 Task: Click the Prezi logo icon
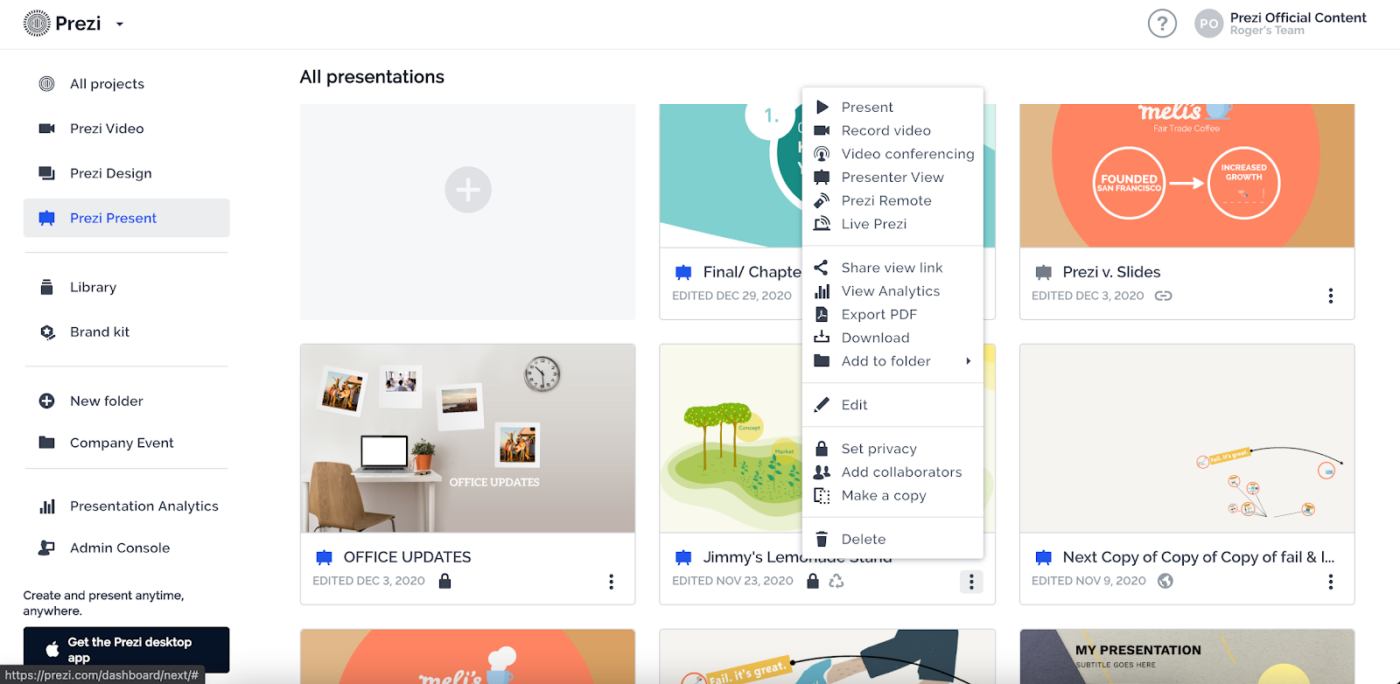(37, 23)
